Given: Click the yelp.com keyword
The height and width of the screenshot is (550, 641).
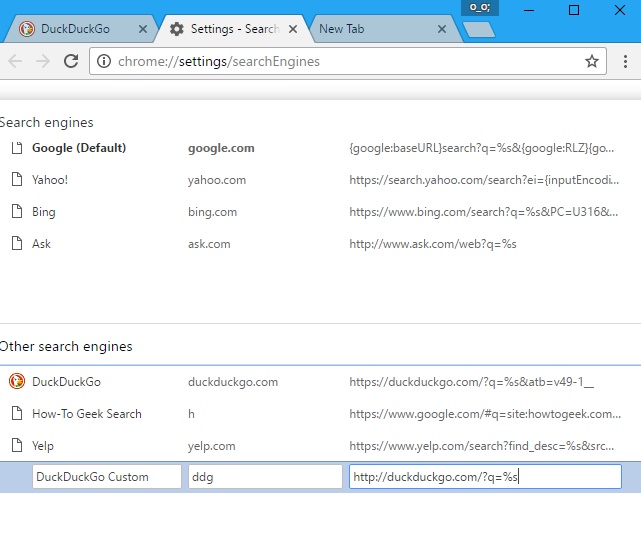Looking at the screenshot, I should (211, 446).
